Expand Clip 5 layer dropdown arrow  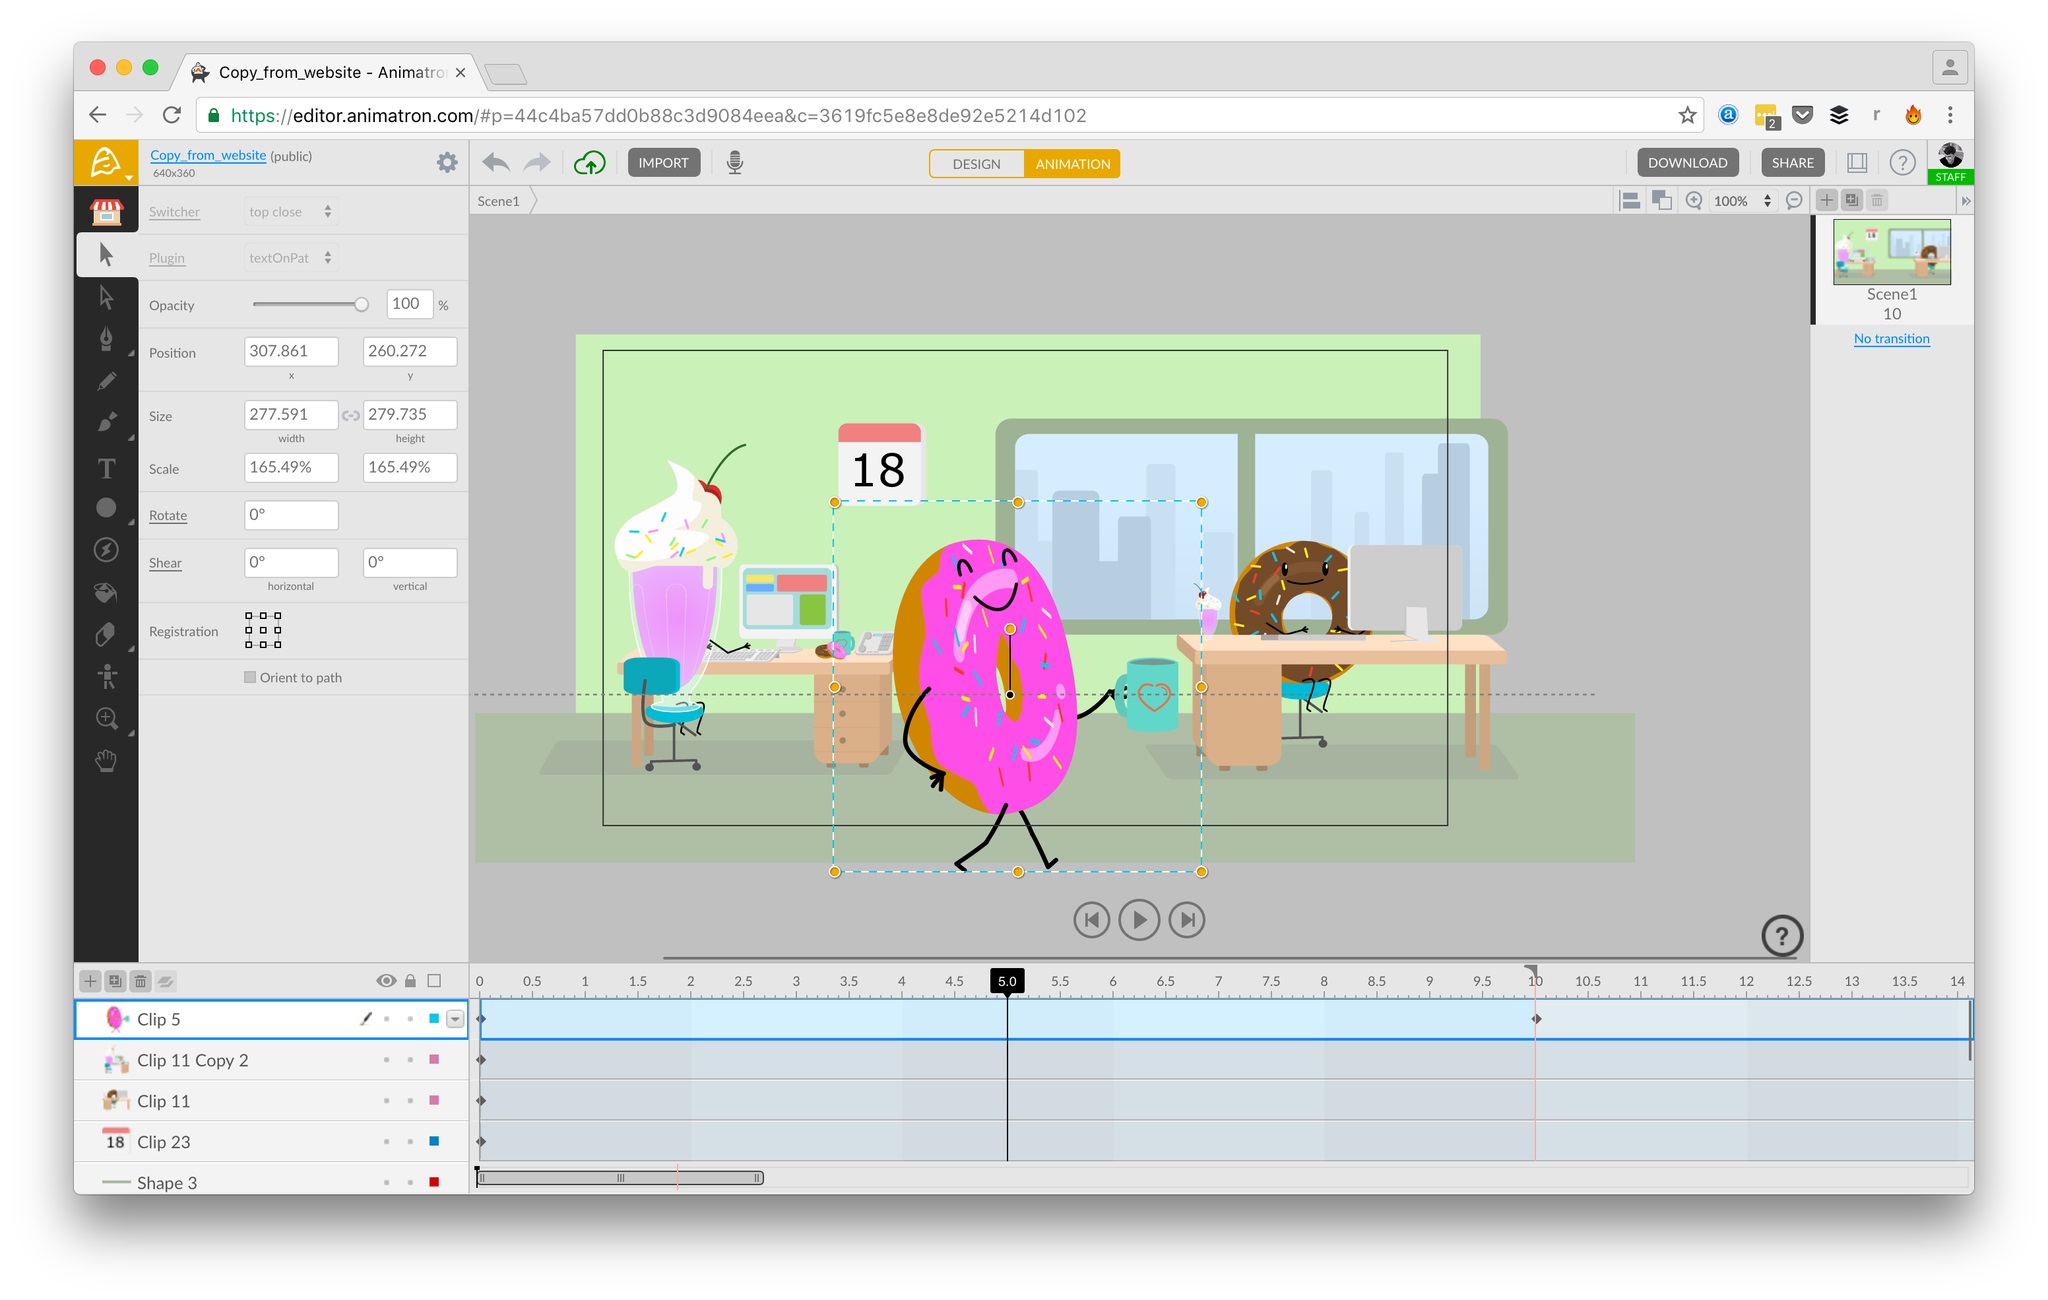coord(455,1019)
